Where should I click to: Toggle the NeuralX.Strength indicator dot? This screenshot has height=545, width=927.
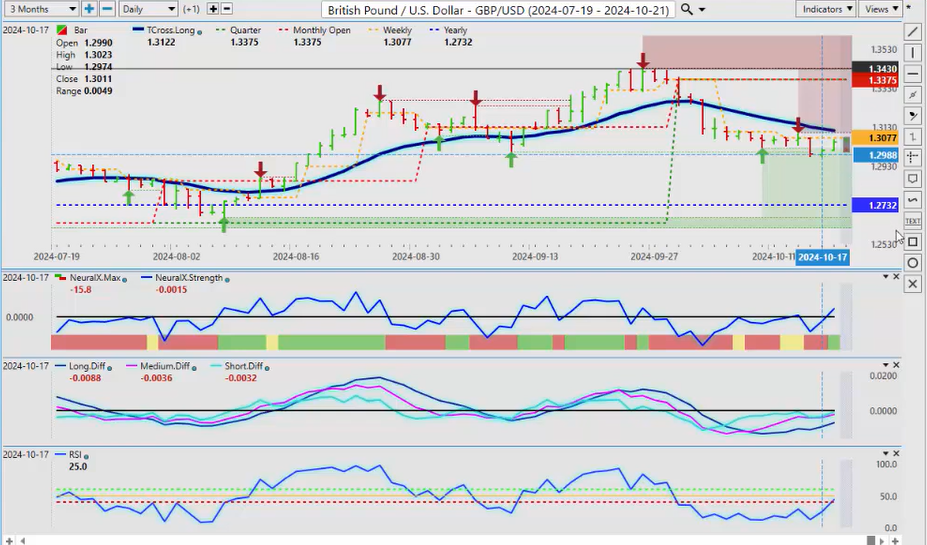pos(227,279)
